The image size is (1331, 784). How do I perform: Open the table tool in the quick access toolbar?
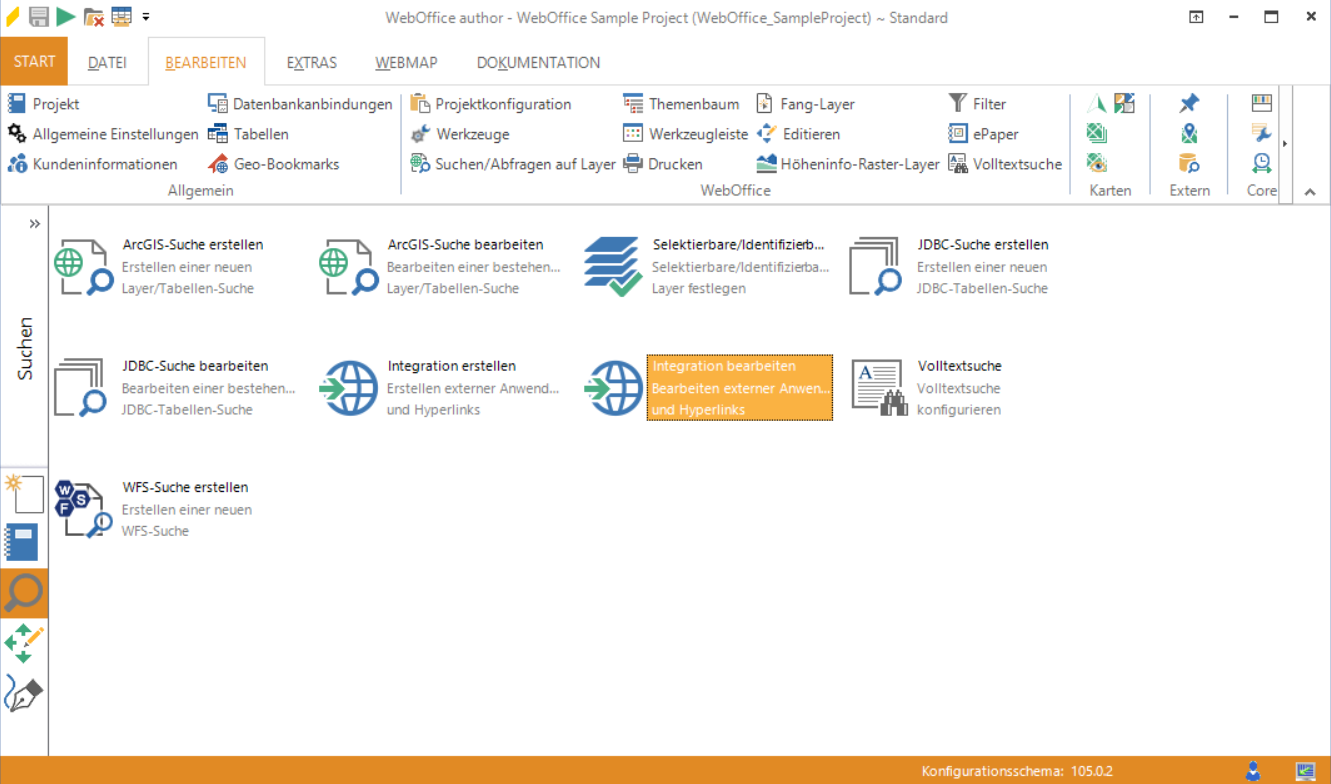121,16
